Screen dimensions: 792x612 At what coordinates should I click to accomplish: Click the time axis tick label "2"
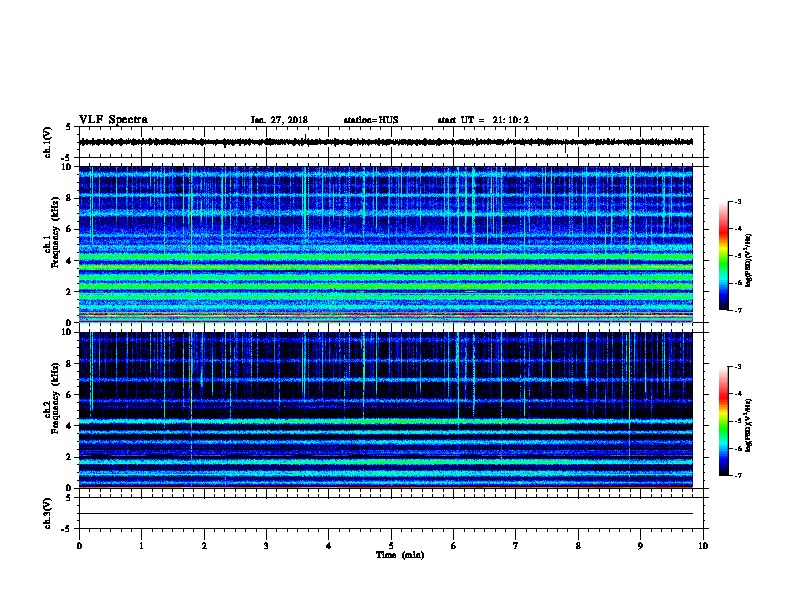coord(204,546)
